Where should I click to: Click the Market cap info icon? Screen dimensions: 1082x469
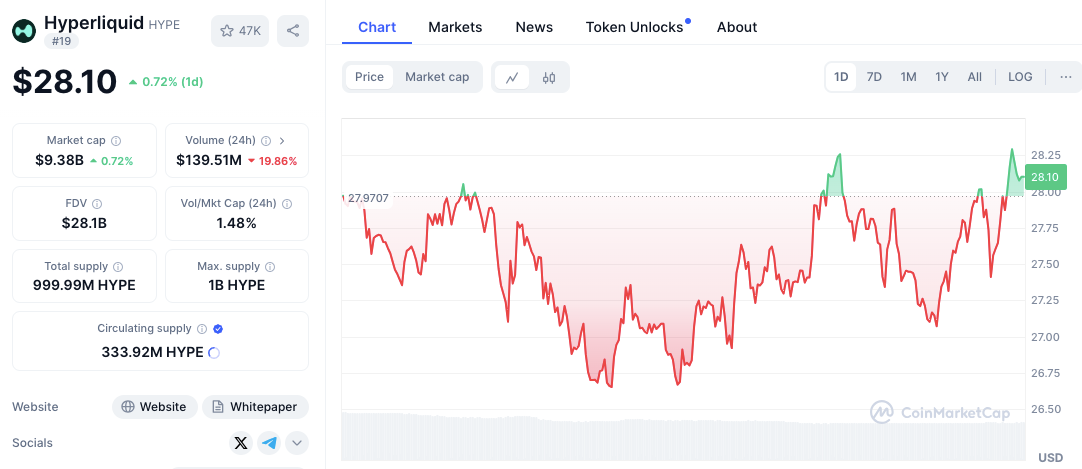click(x=116, y=141)
